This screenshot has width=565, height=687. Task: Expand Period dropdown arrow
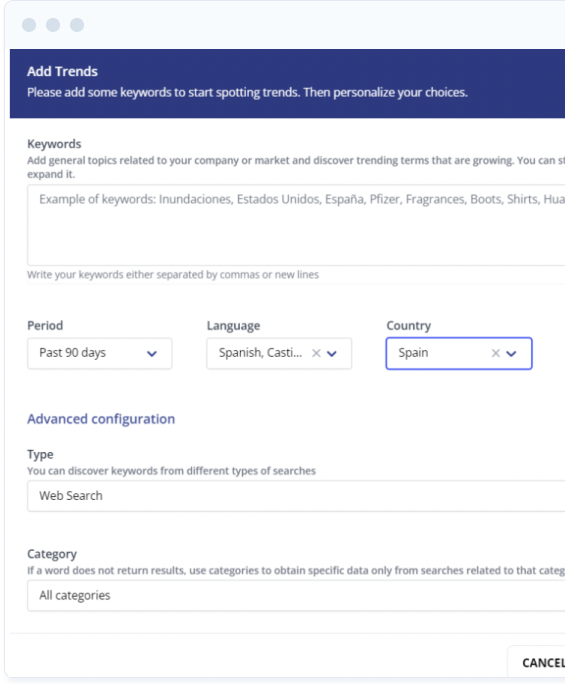point(152,354)
